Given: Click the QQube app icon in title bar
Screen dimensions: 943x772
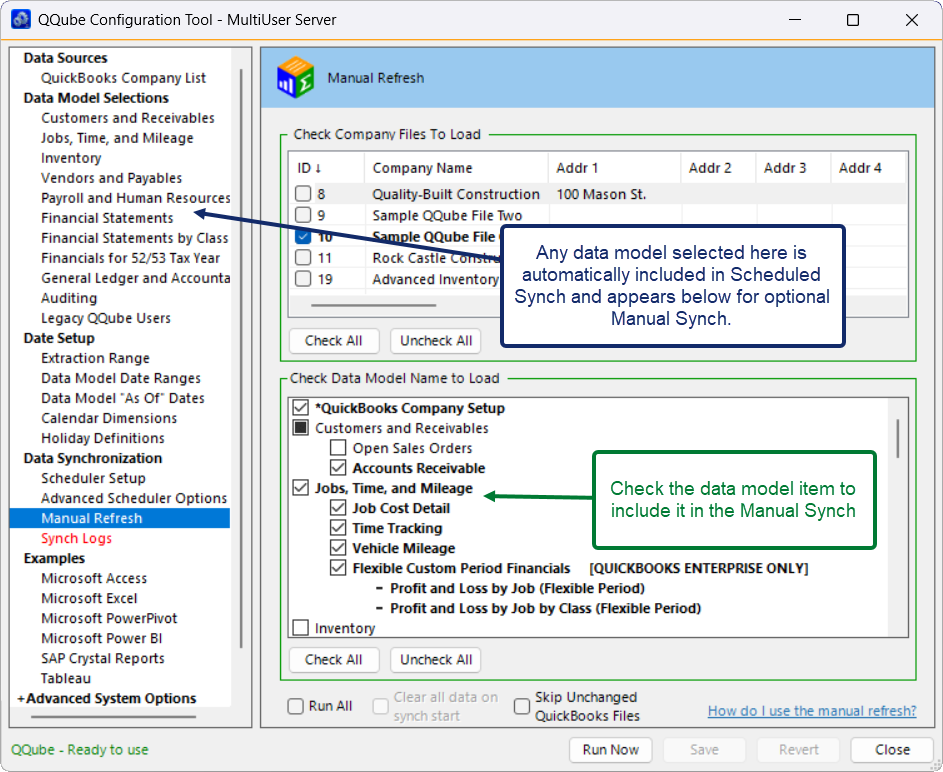Looking at the screenshot, I should 21,19.
